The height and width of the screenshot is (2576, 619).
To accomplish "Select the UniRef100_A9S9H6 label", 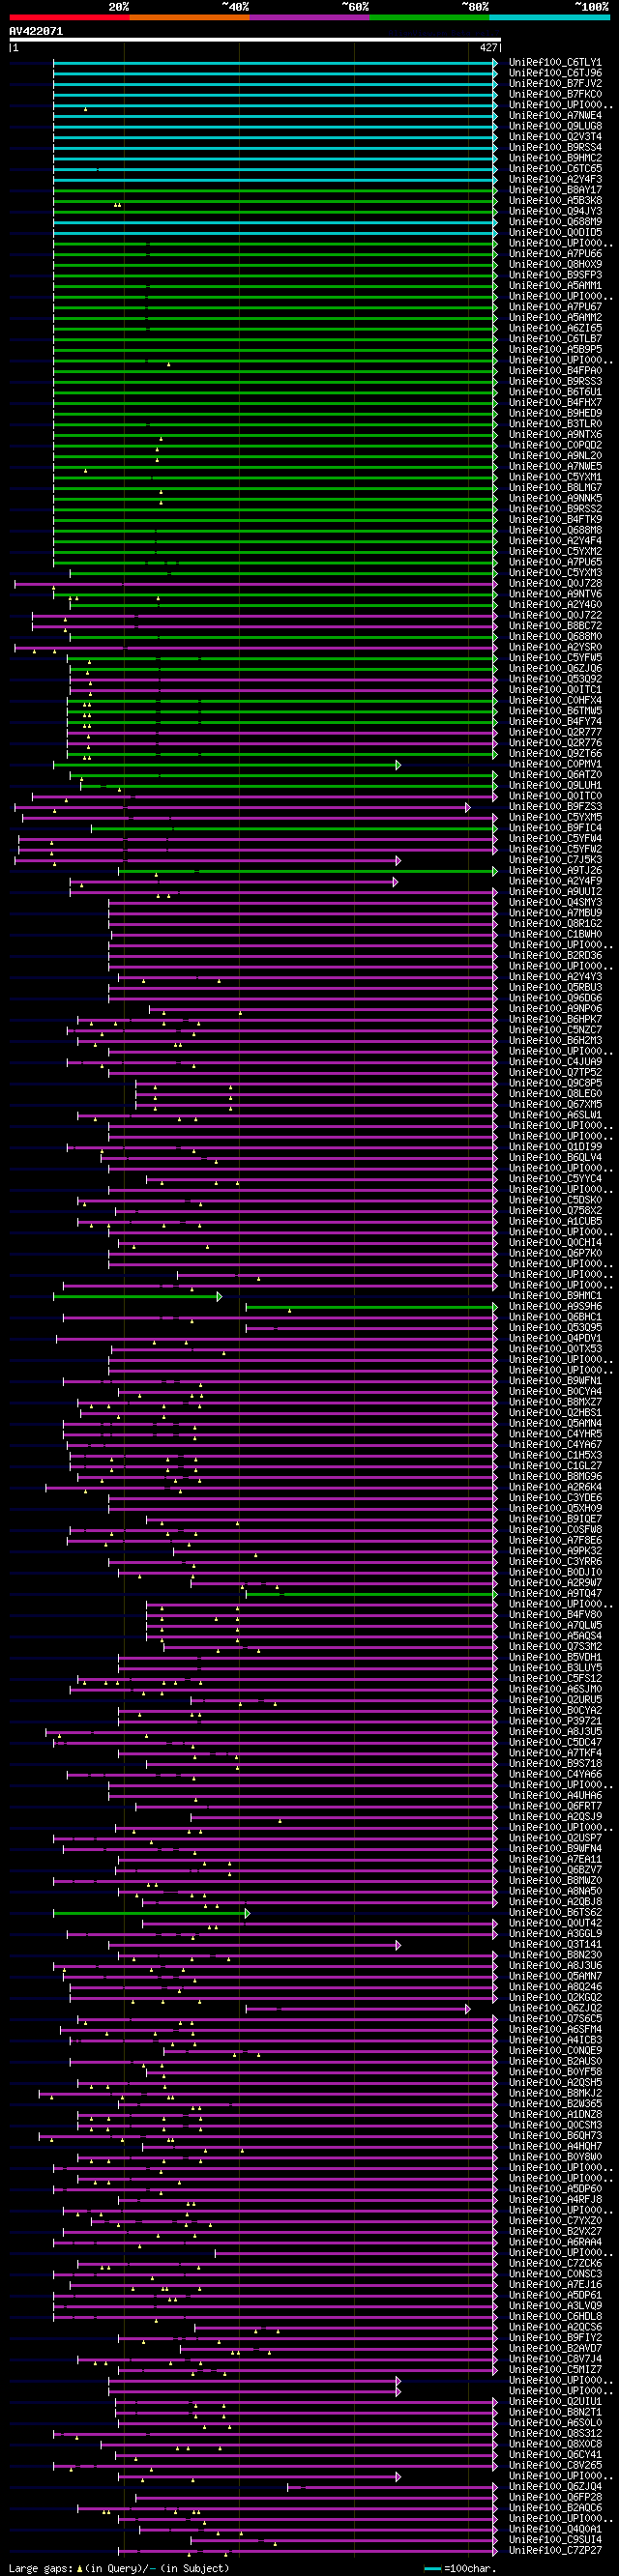I will 555,1307.
